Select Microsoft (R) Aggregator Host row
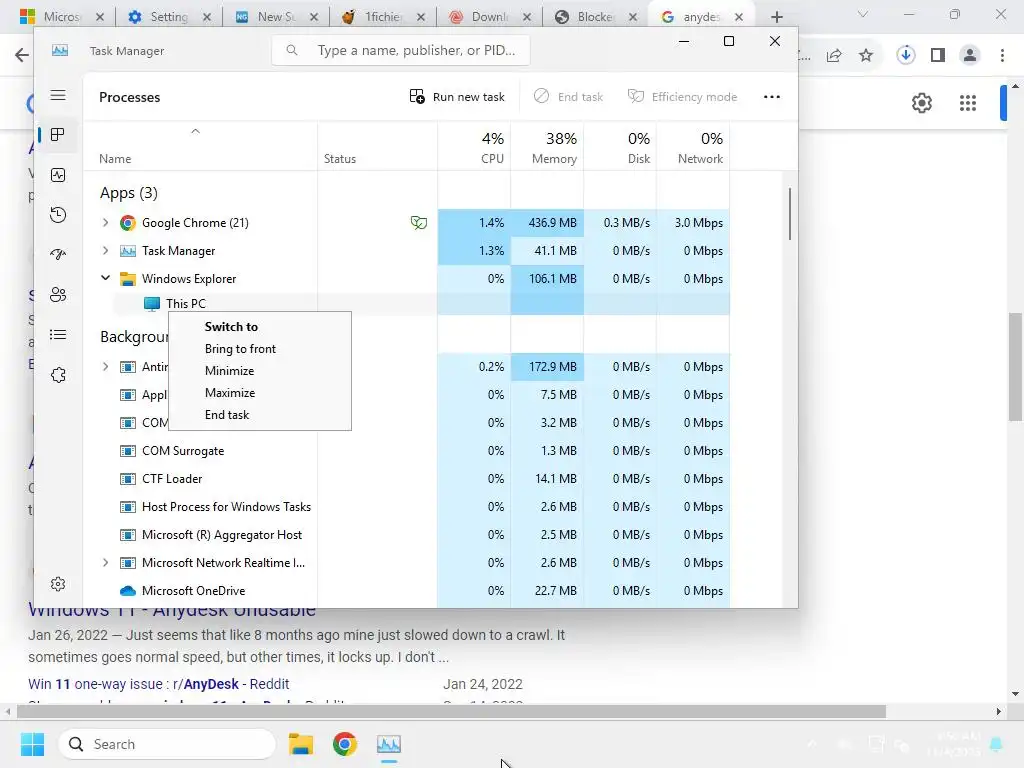Screen dimensions: 1024x768 pos(406,535)
